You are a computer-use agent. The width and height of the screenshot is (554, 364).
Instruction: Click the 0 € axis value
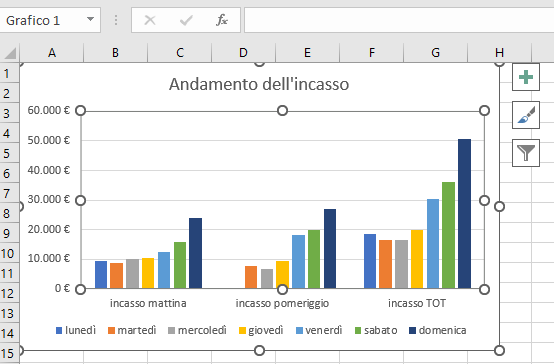[62, 288]
